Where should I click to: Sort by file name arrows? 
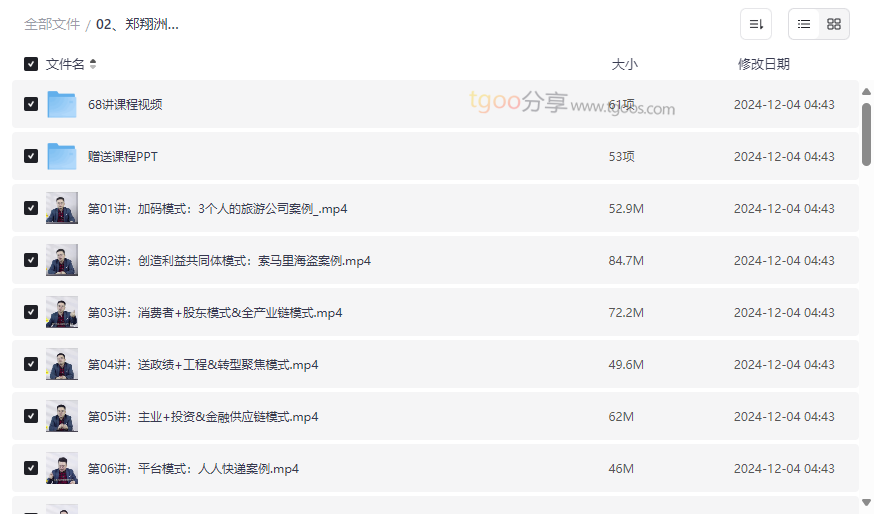(93, 64)
